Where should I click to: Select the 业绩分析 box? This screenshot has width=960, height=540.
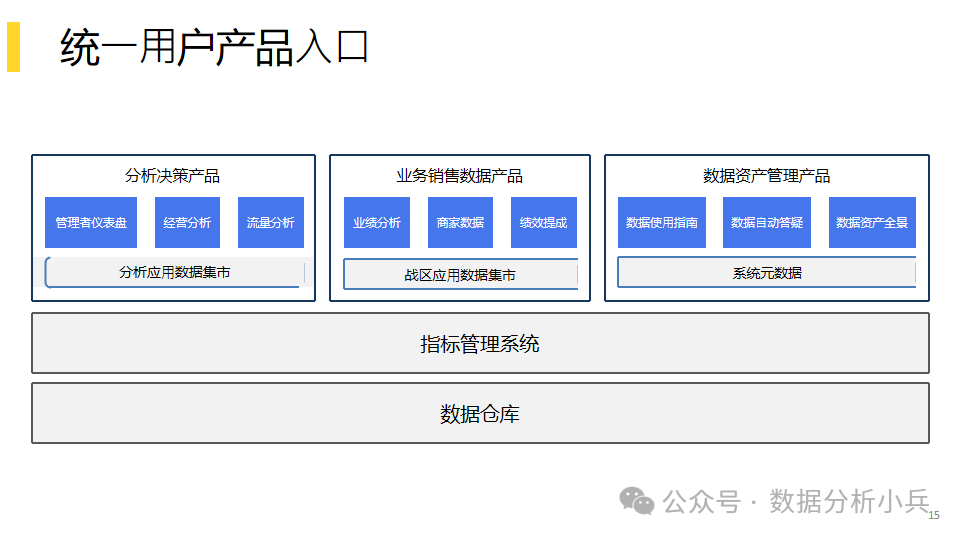(x=377, y=222)
